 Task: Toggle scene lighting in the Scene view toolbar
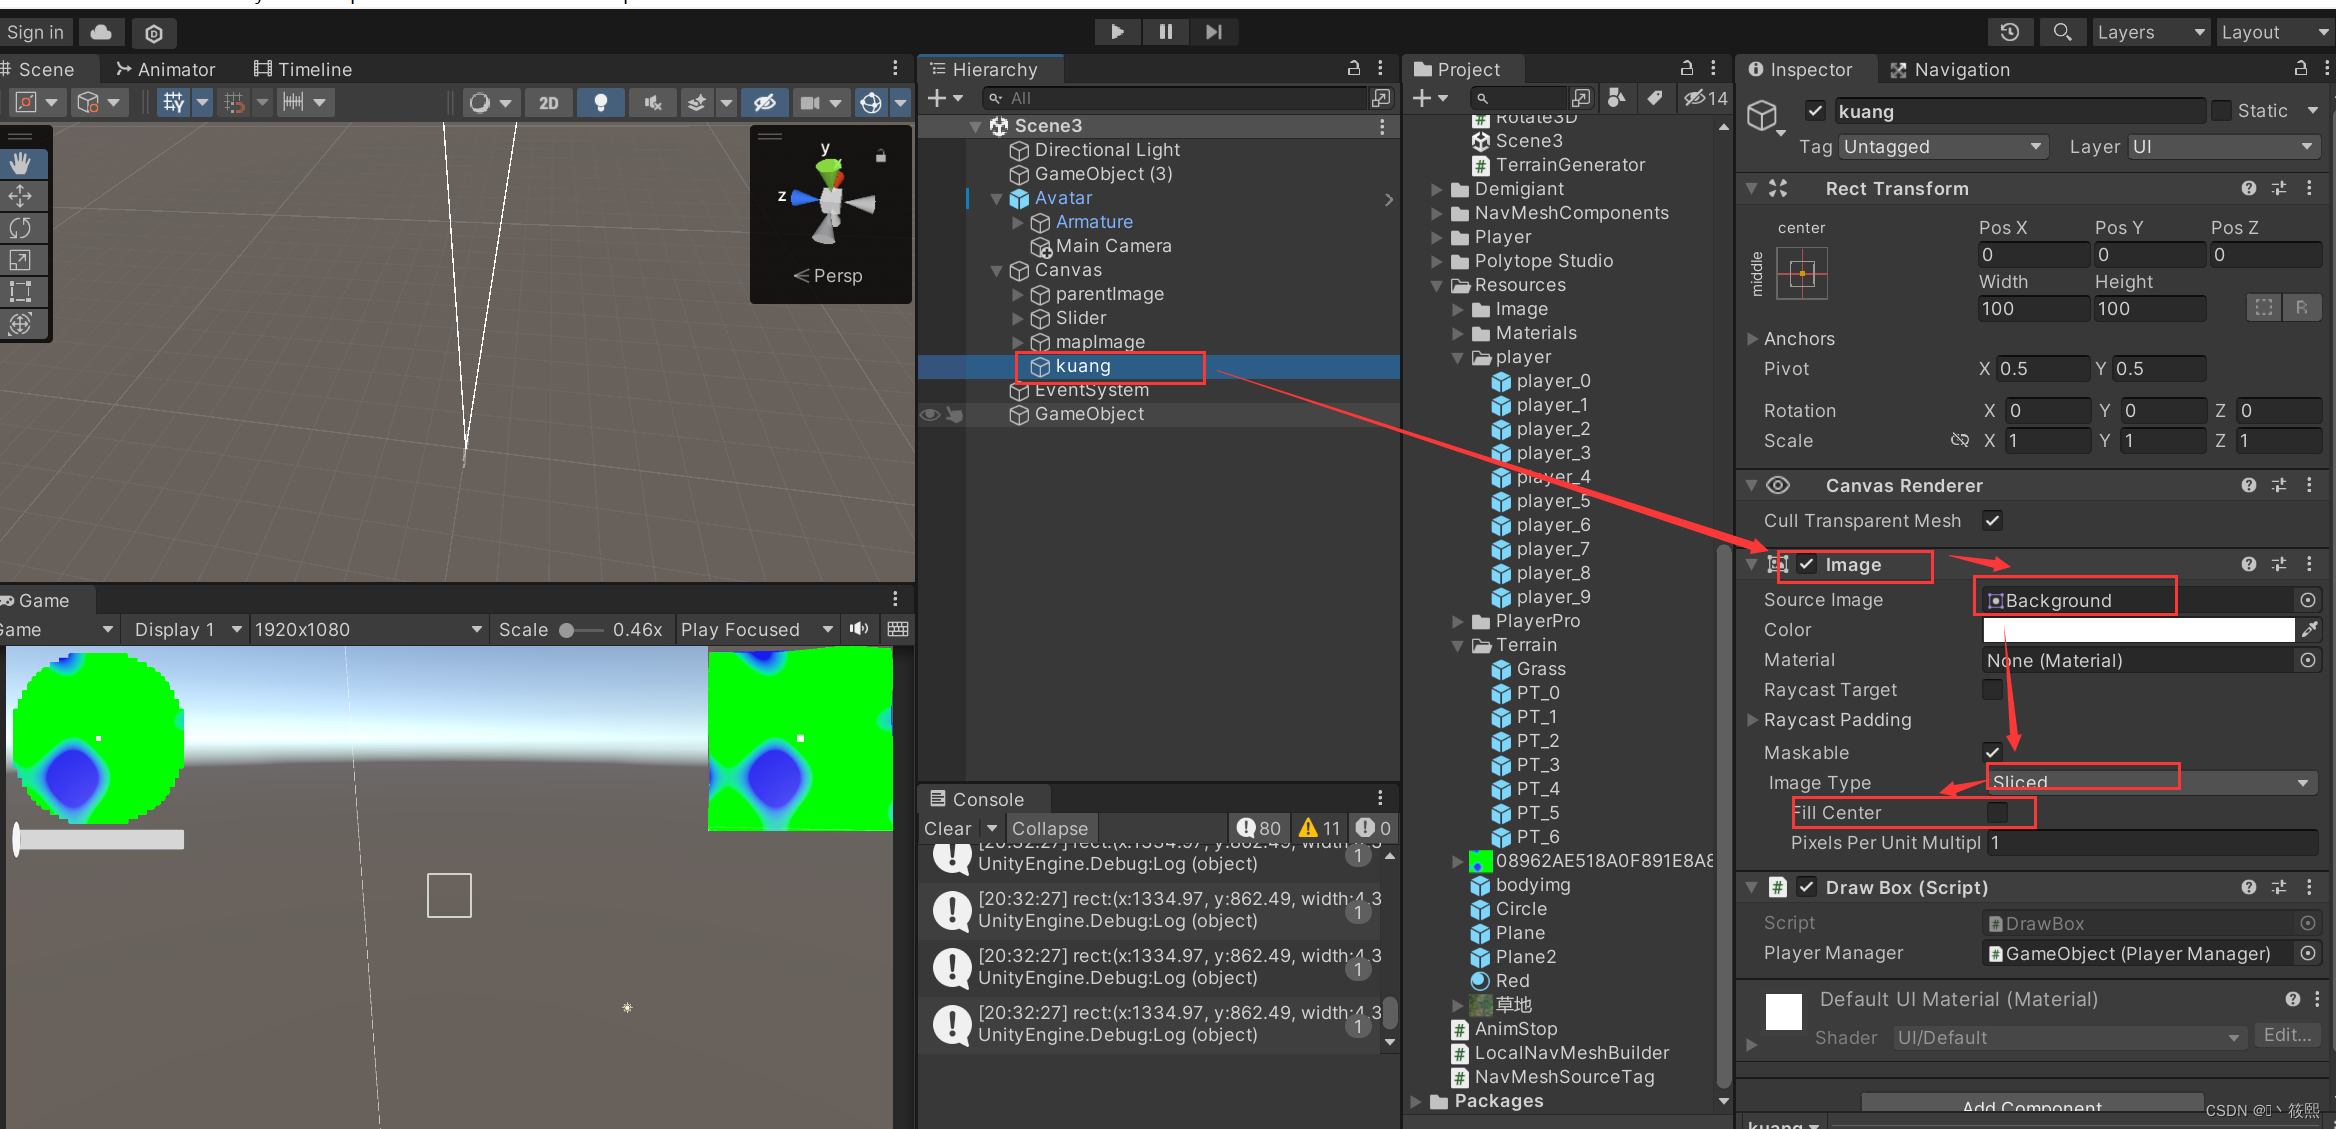[x=601, y=102]
